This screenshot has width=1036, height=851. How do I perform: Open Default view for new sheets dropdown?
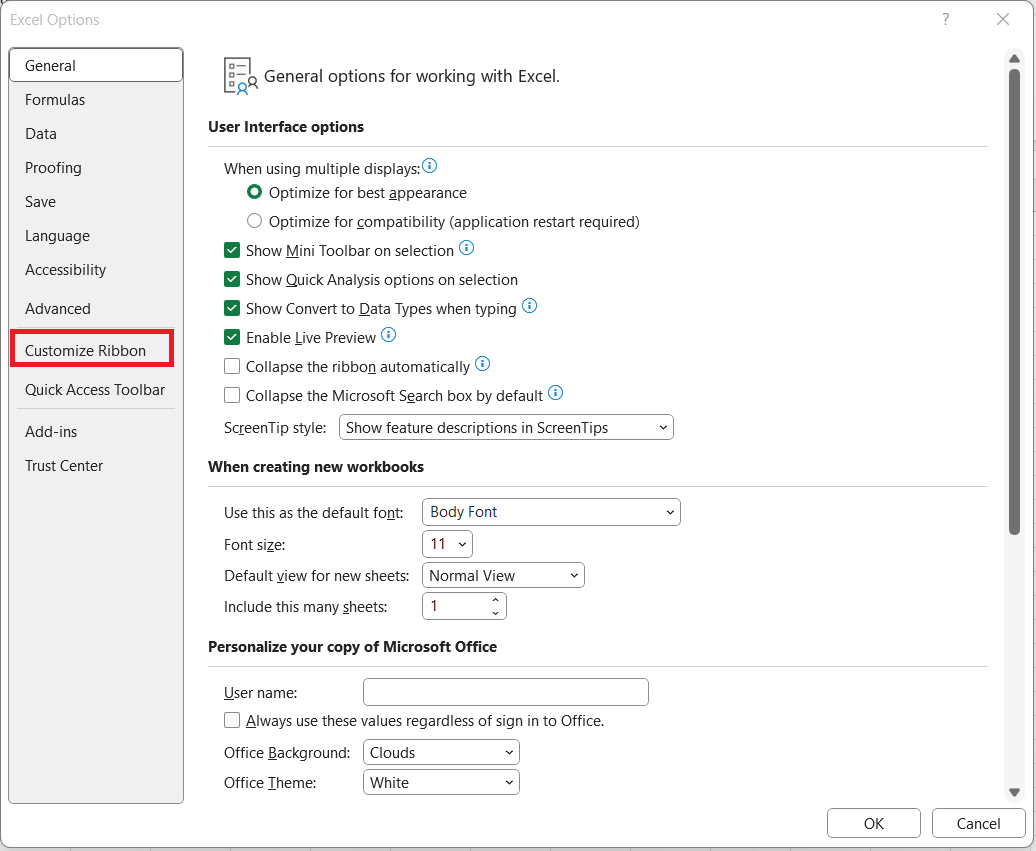pos(503,575)
